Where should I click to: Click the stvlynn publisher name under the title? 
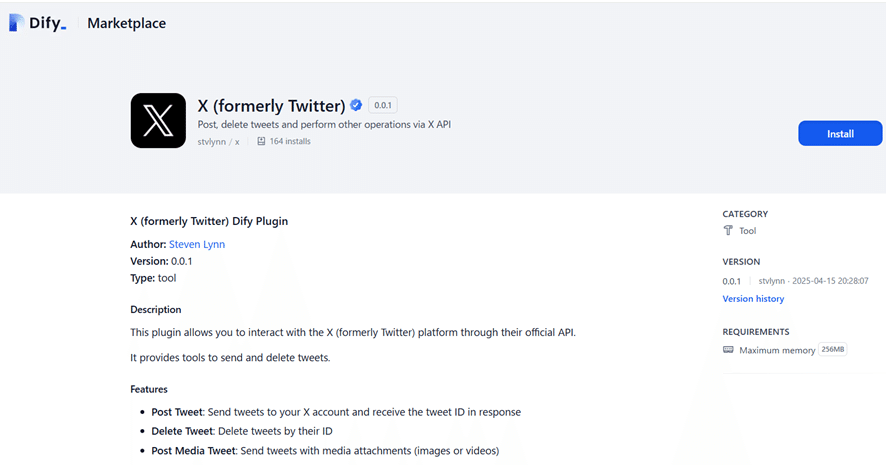(211, 142)
